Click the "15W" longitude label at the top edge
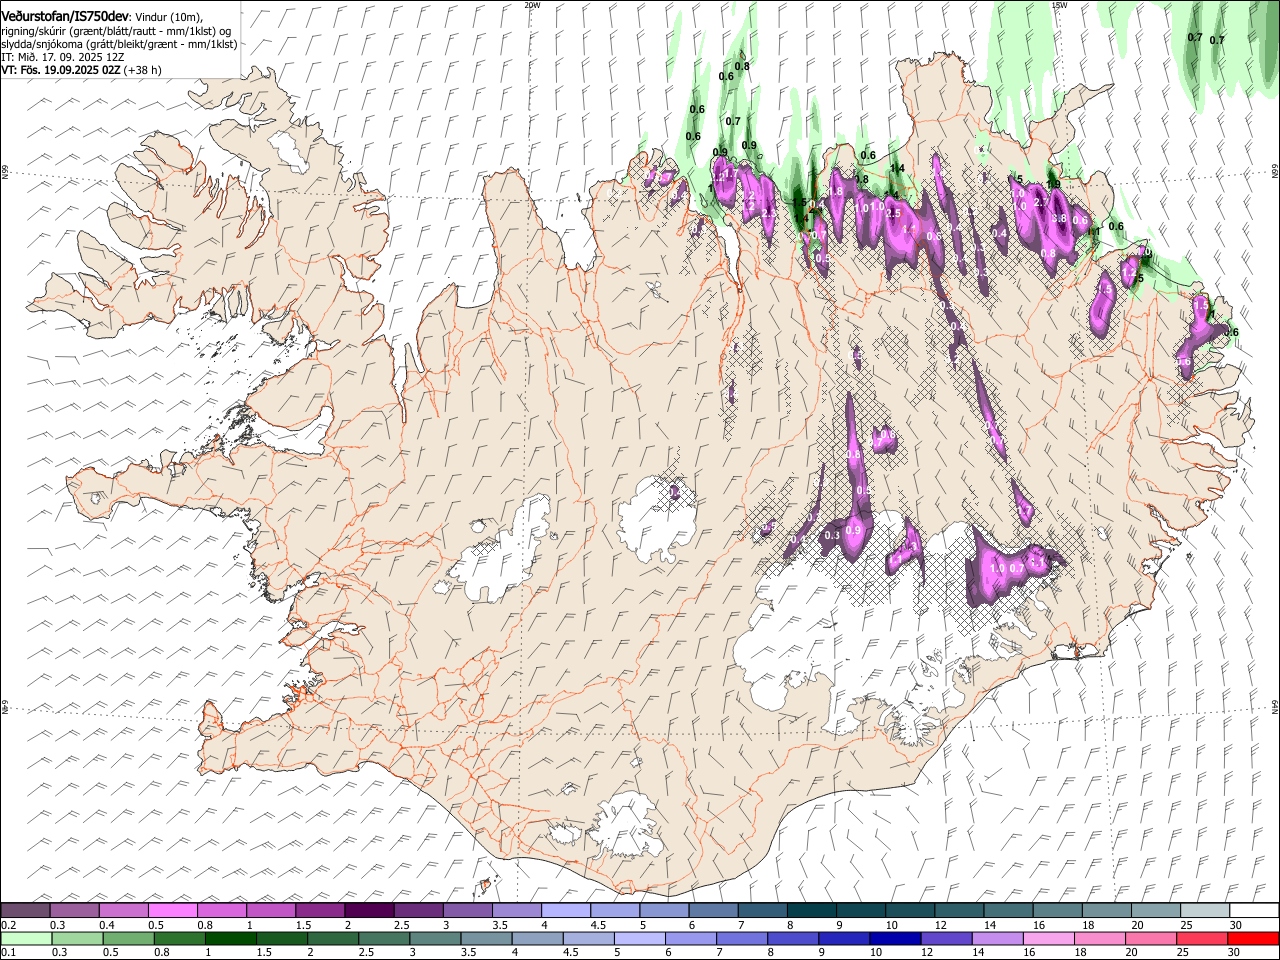Viewport: 1280px width, 960px height. coord(1059,4)
